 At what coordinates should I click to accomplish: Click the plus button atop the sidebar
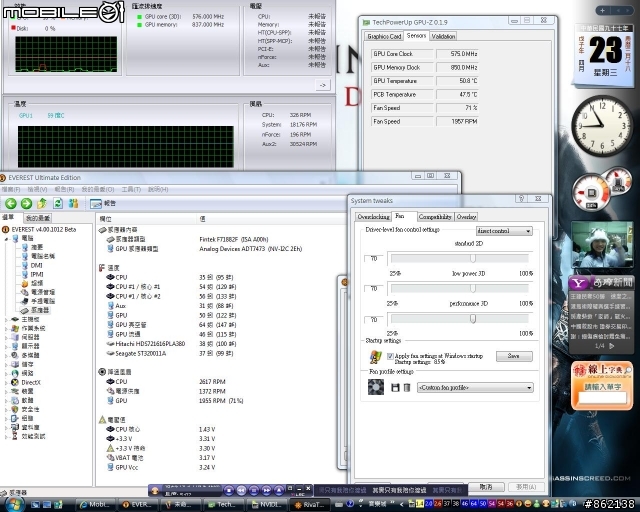[x=602, y=11]
